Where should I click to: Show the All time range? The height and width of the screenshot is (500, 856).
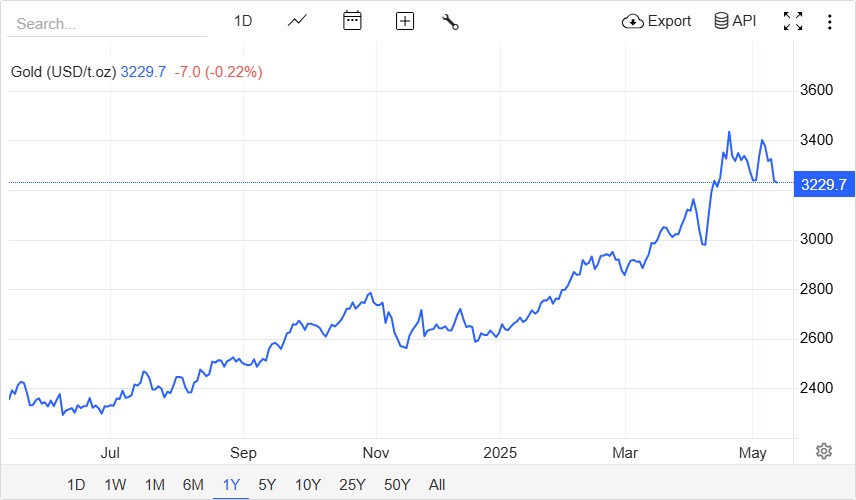437,485
